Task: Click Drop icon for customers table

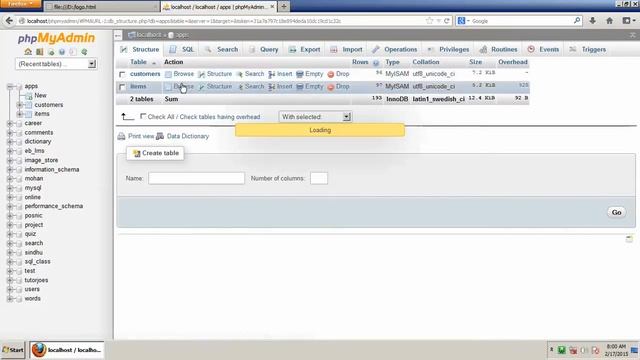Action: (x=331, y=74)
